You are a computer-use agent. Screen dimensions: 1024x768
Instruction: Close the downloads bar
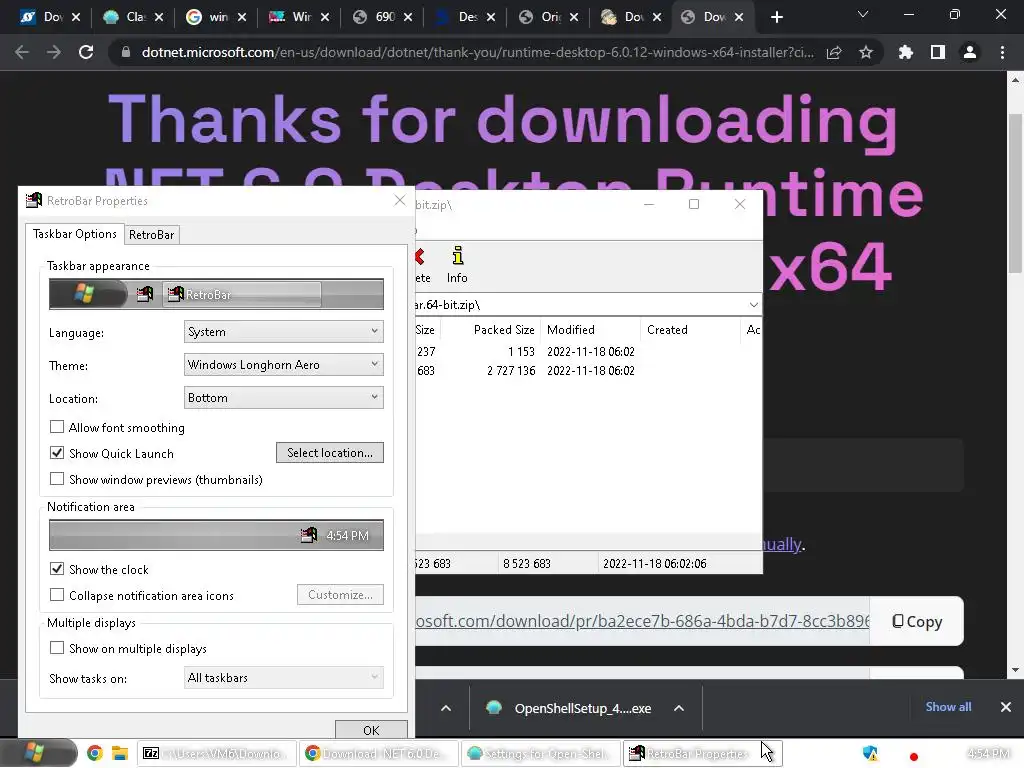click(x=1006, y=707)
